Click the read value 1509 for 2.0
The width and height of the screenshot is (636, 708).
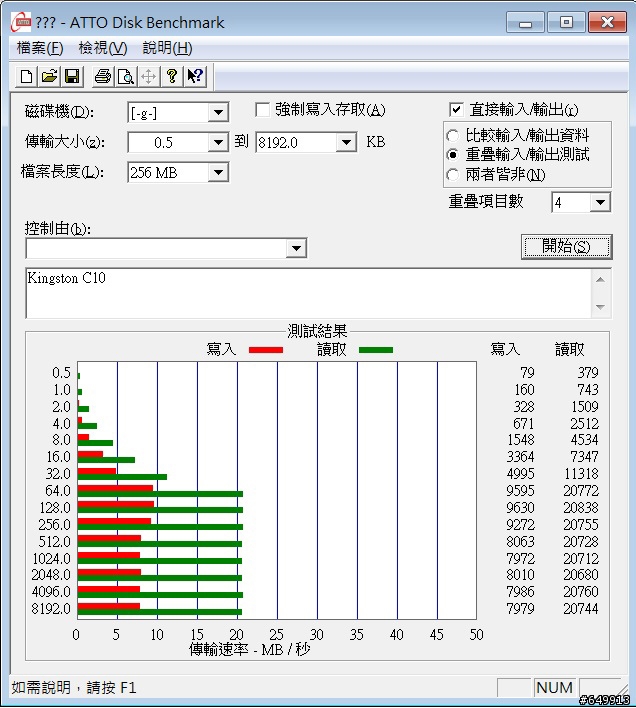click(x=585, y=407)
